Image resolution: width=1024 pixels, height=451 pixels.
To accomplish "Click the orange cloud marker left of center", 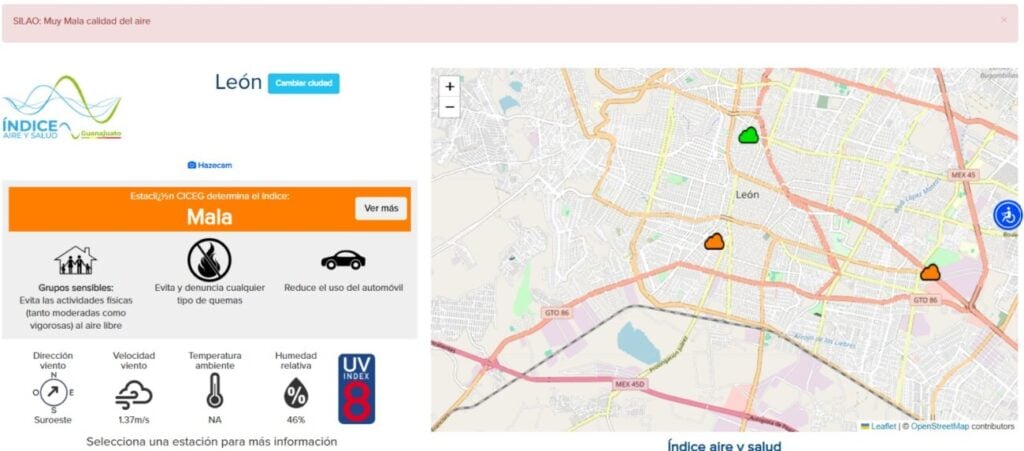I will [x=714, y=241].
